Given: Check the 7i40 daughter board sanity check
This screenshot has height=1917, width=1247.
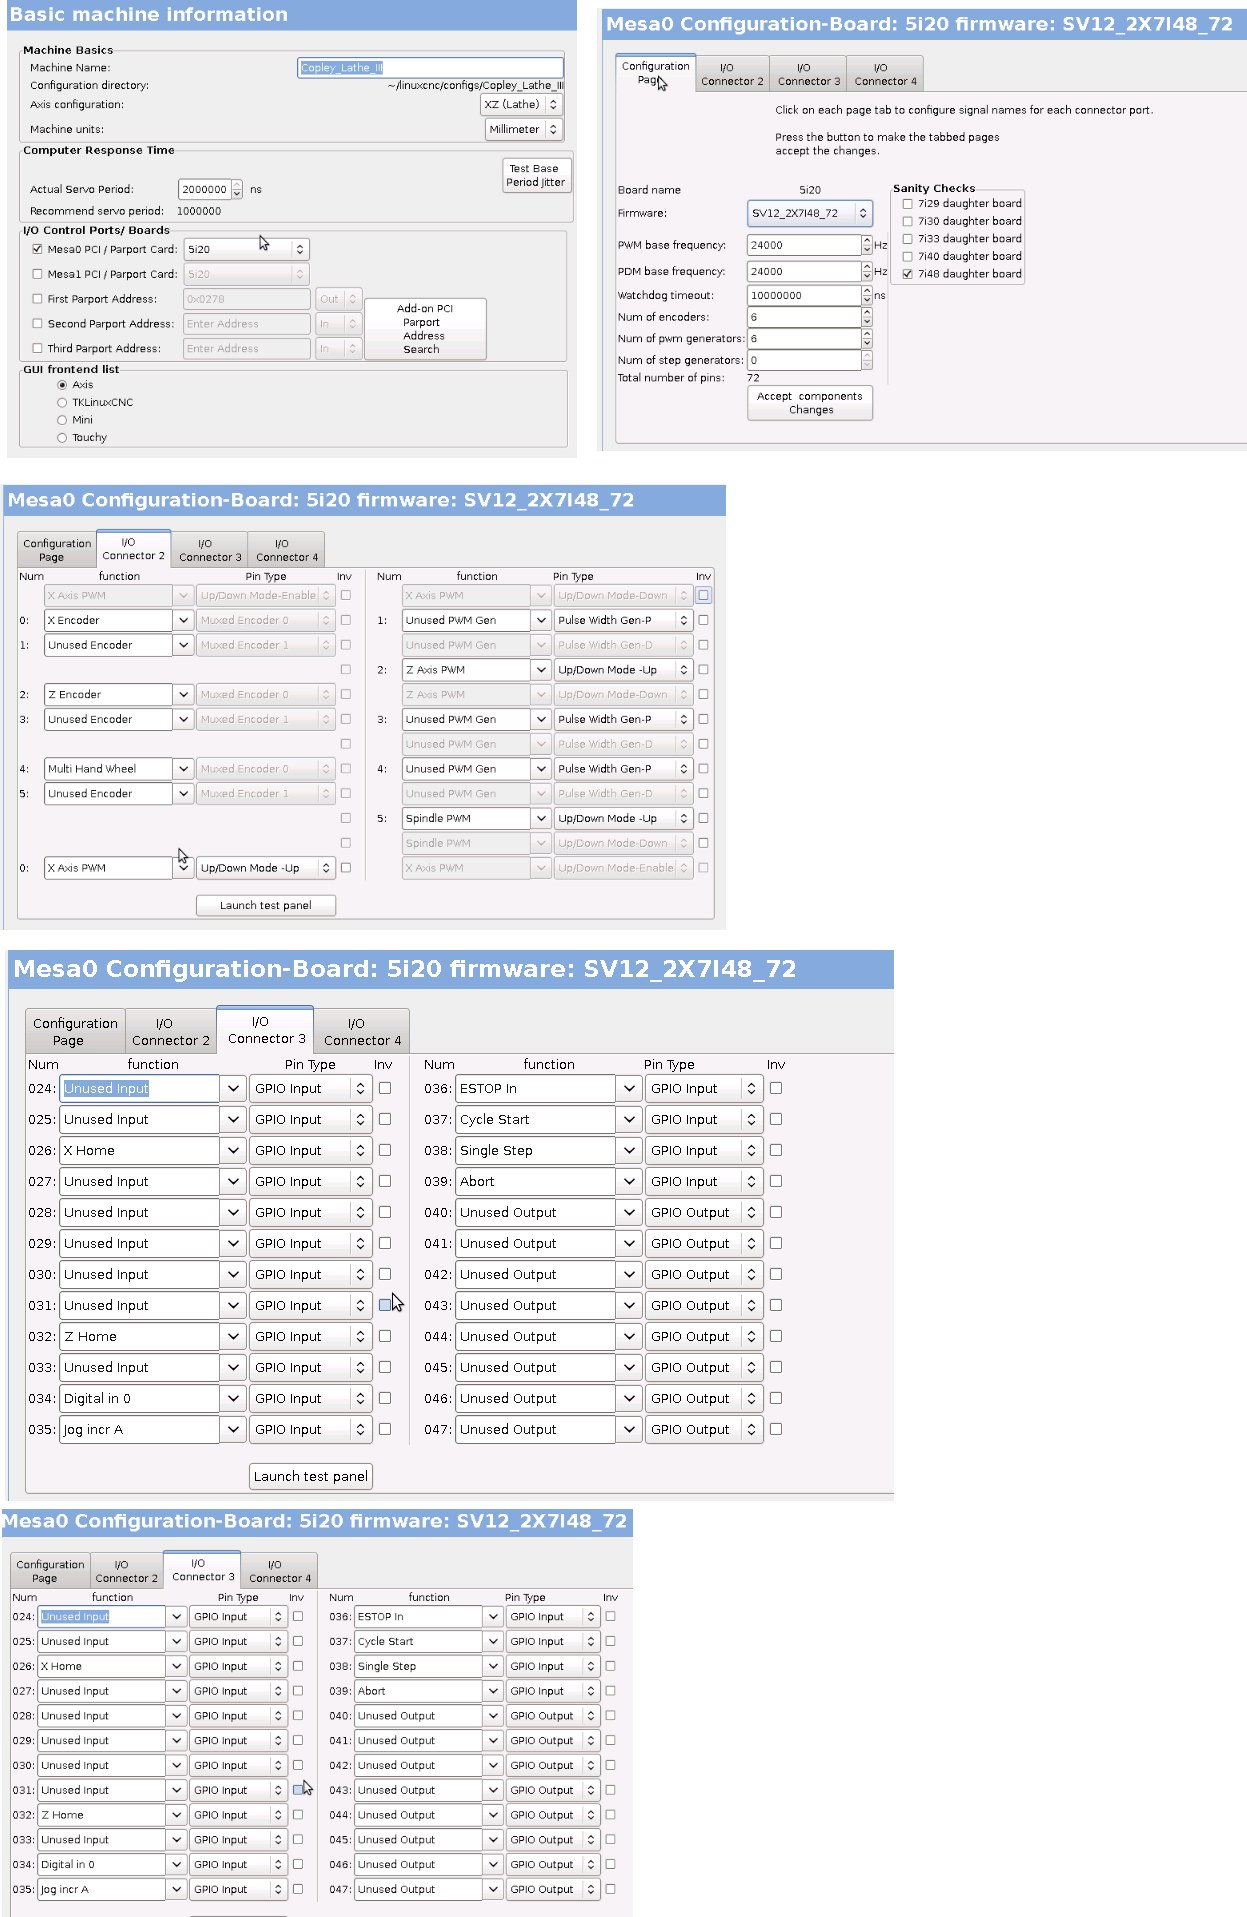Looking at the screenshot, I should click(908, 257).
